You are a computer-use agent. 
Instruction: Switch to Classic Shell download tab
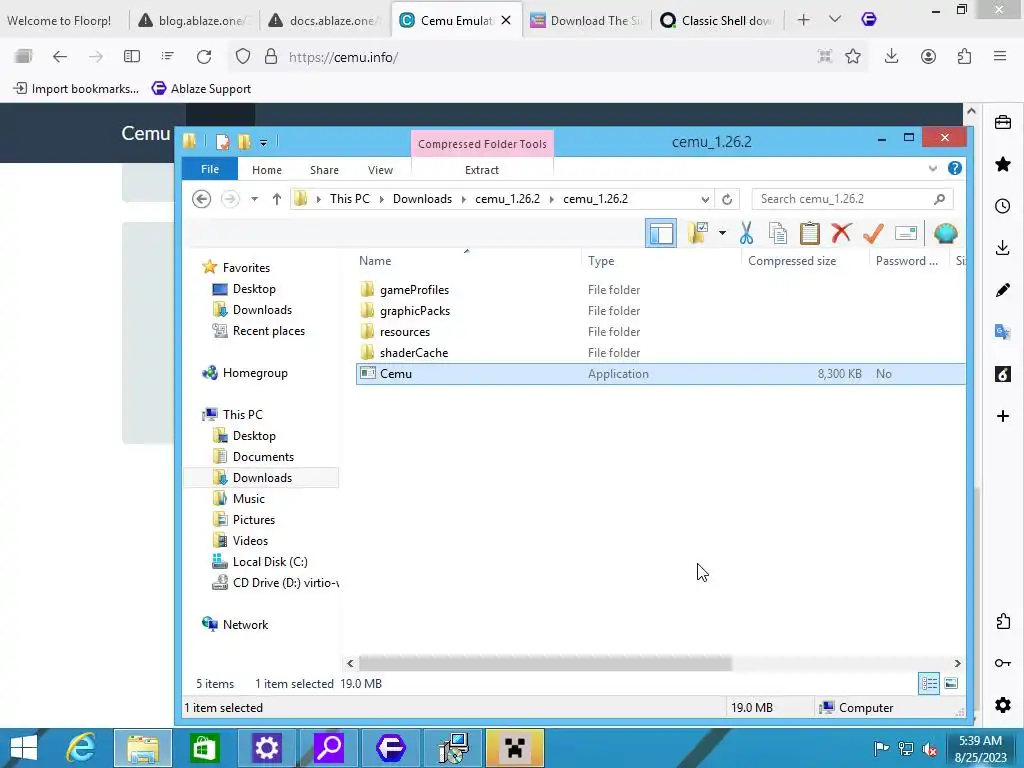717,20
